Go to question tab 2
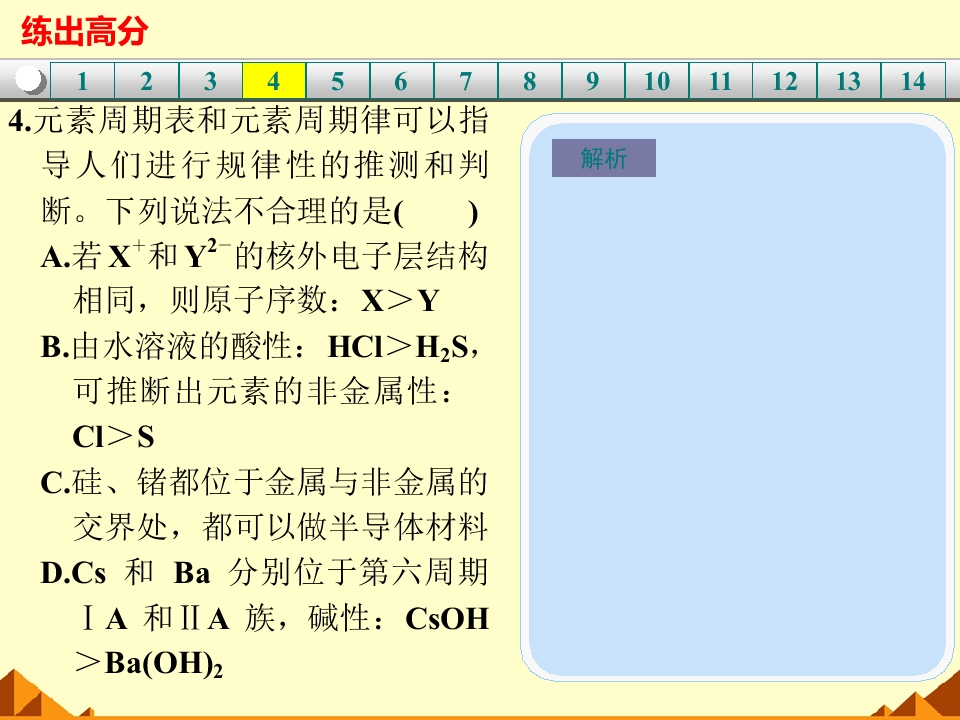Image resolution: width=960 pixels, height=720 pixels. [146, 81]
